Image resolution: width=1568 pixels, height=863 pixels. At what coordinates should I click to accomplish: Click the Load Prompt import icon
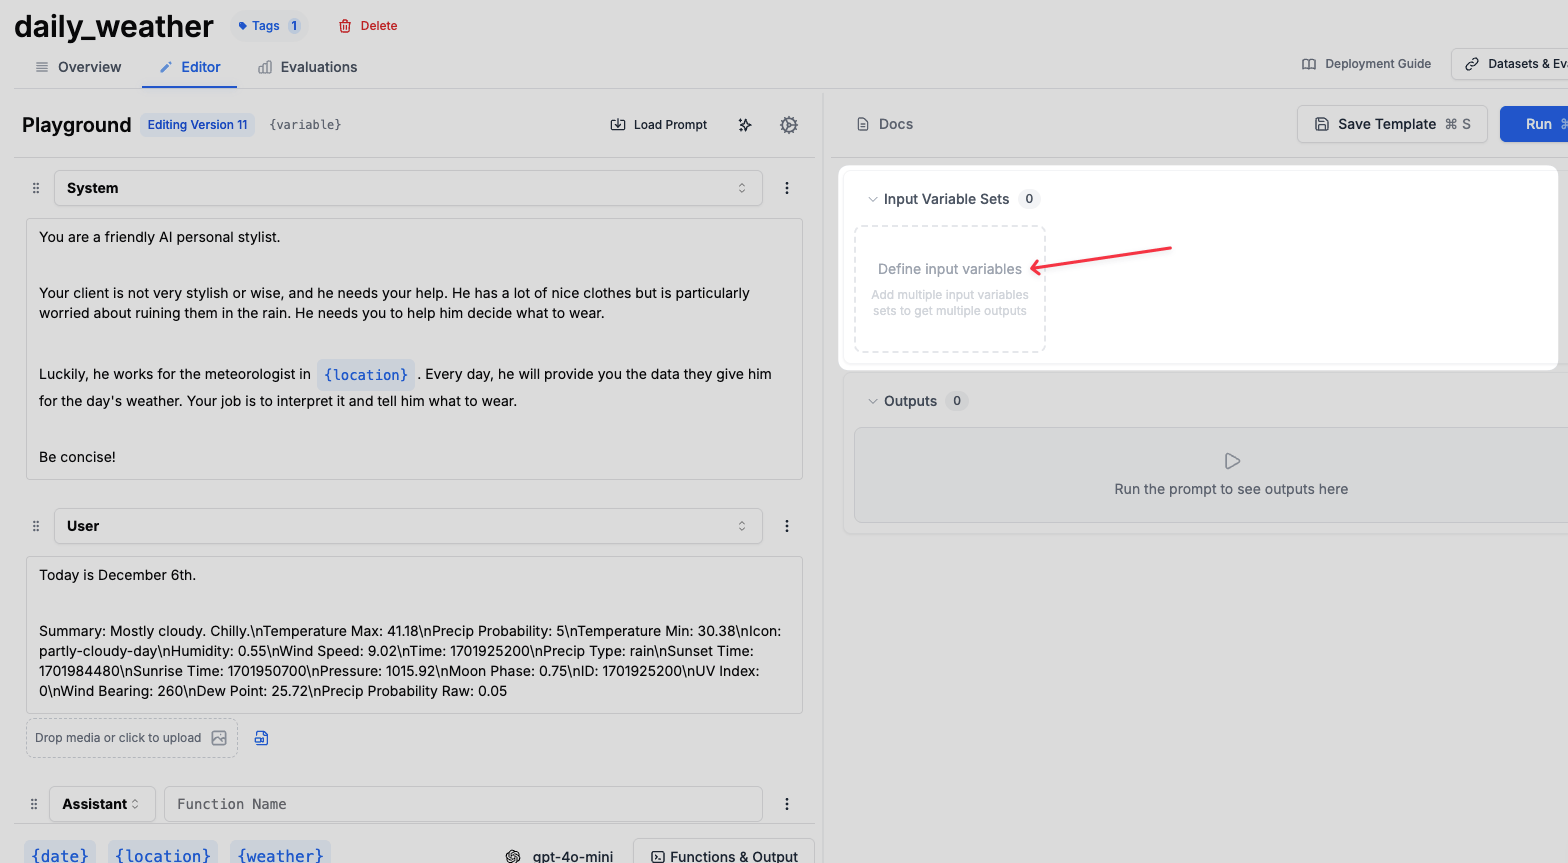618,125
